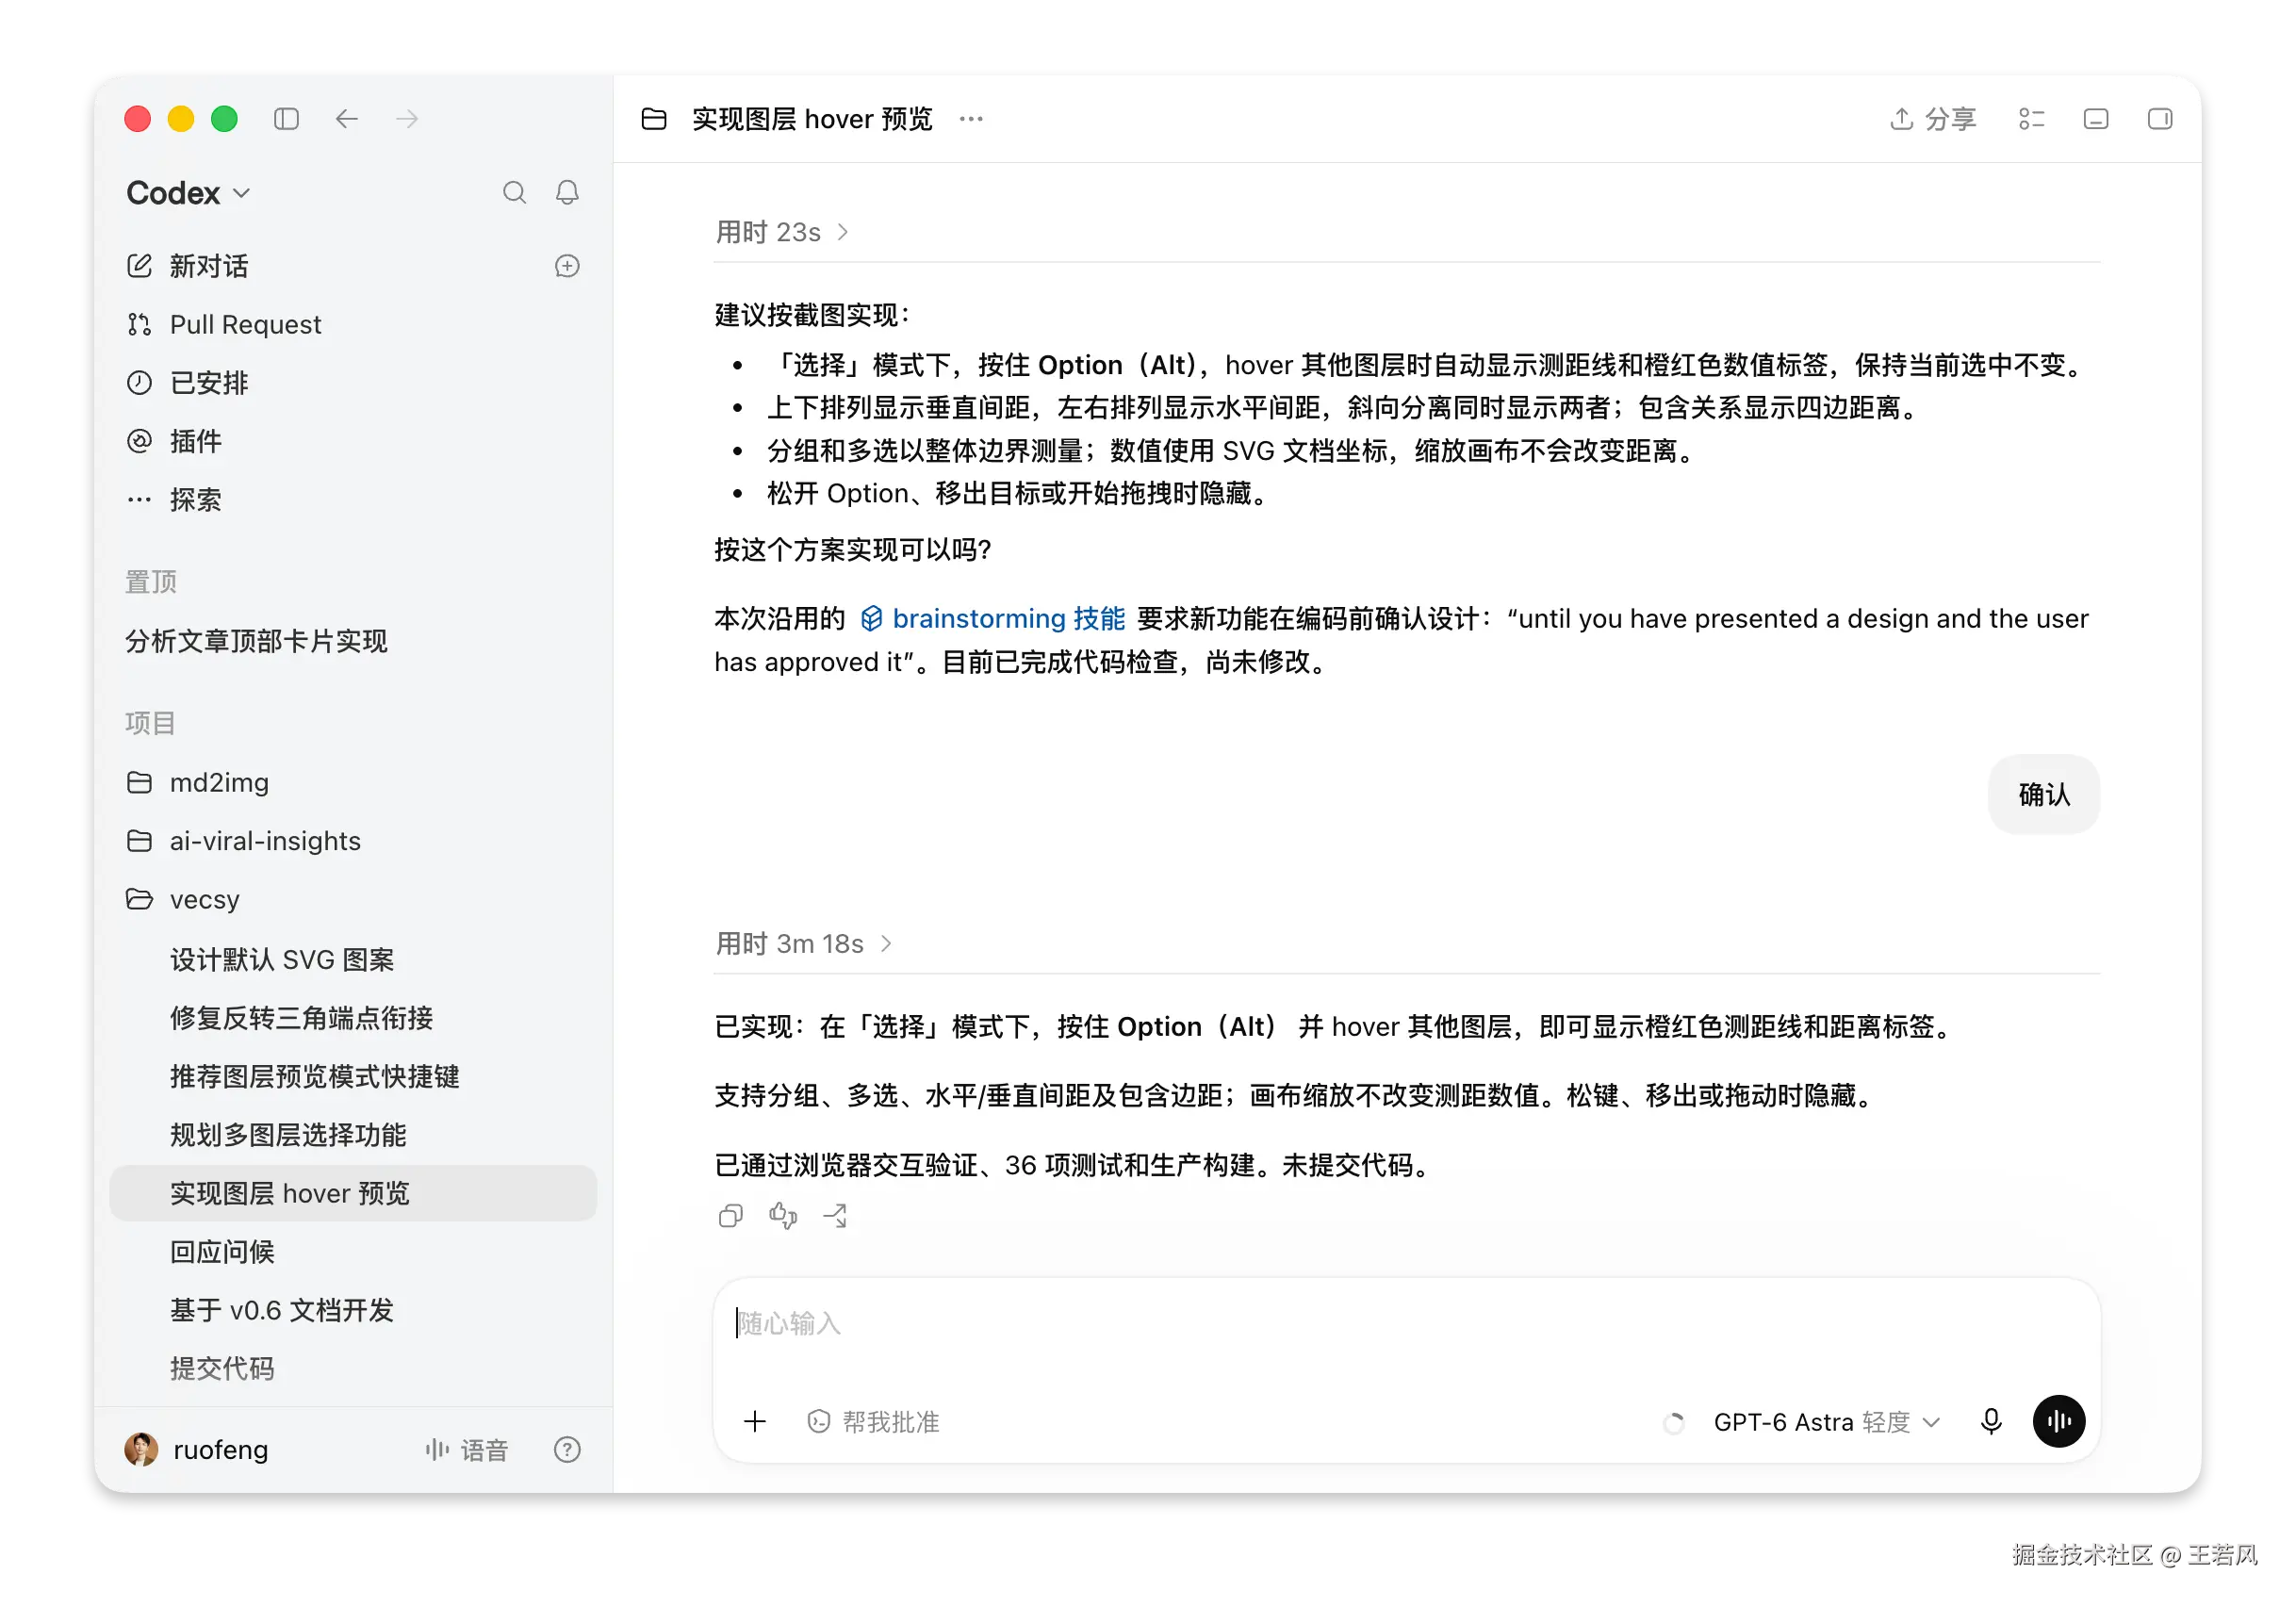Toggle 帮我批准 auto-approve option
This screenshot has width=2296, height=1606.
(x=873, y=1421)
